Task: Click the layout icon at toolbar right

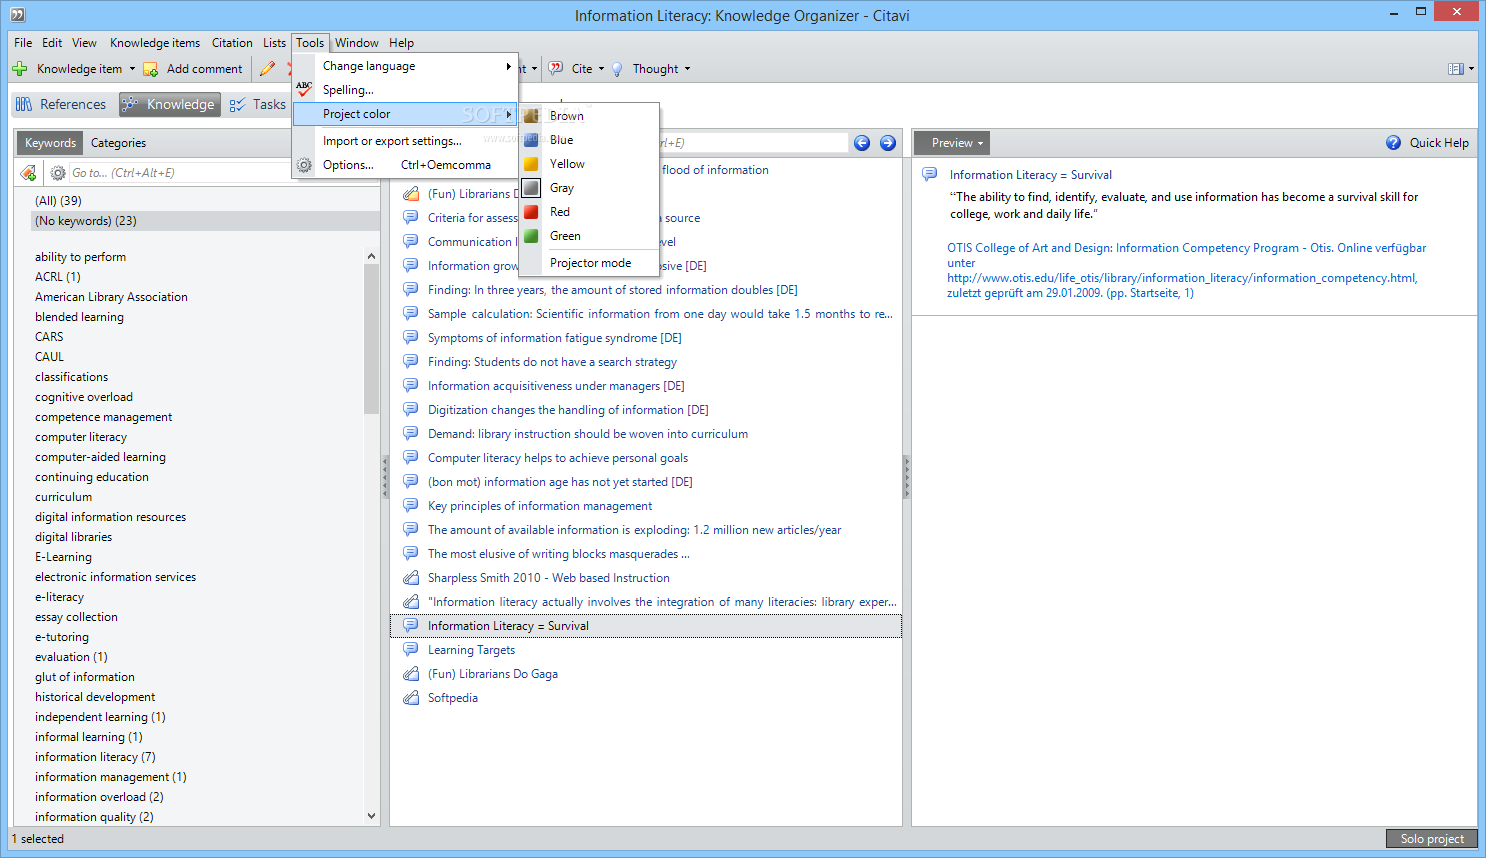Action: 1456,69
